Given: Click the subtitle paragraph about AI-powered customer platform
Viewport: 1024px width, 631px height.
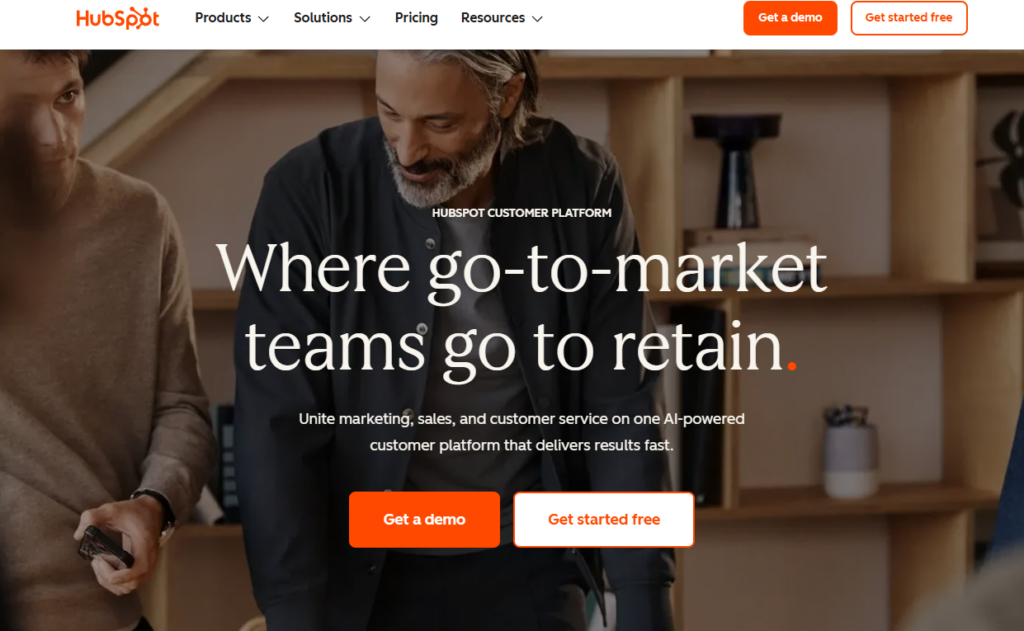Looking at the screenshot, I should [x=521, y=432].
